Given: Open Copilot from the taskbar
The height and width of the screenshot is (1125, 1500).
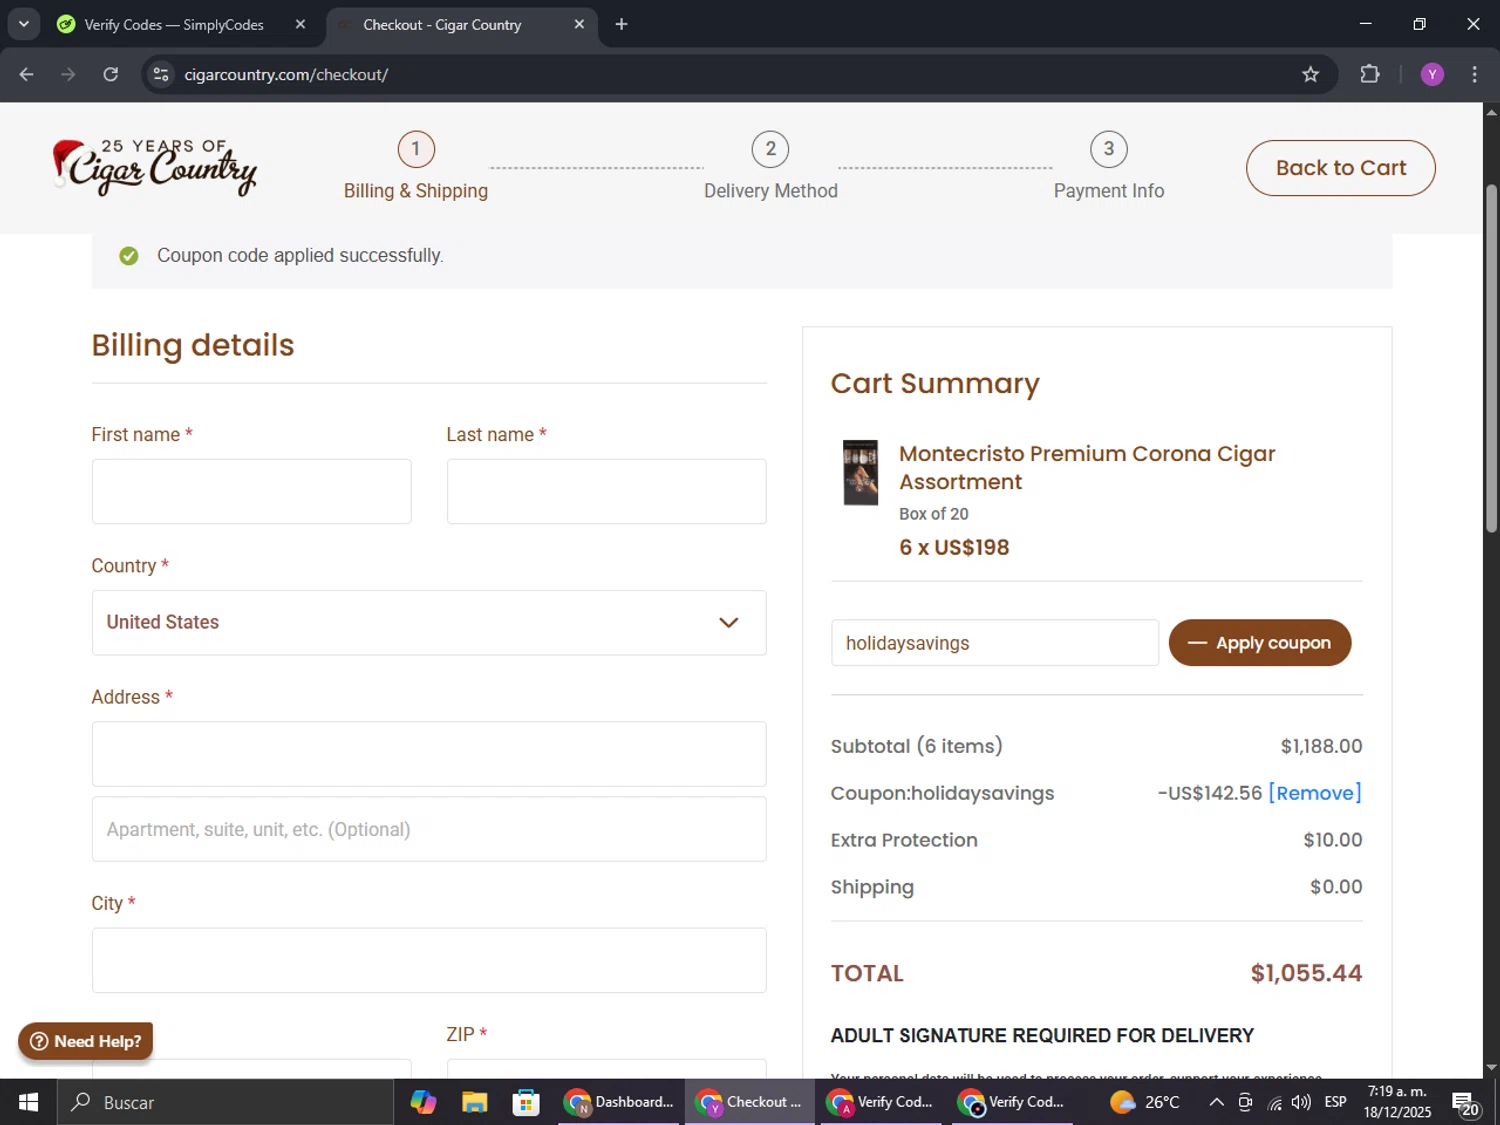Looking at the screenshot, I should coord(423,1102).
